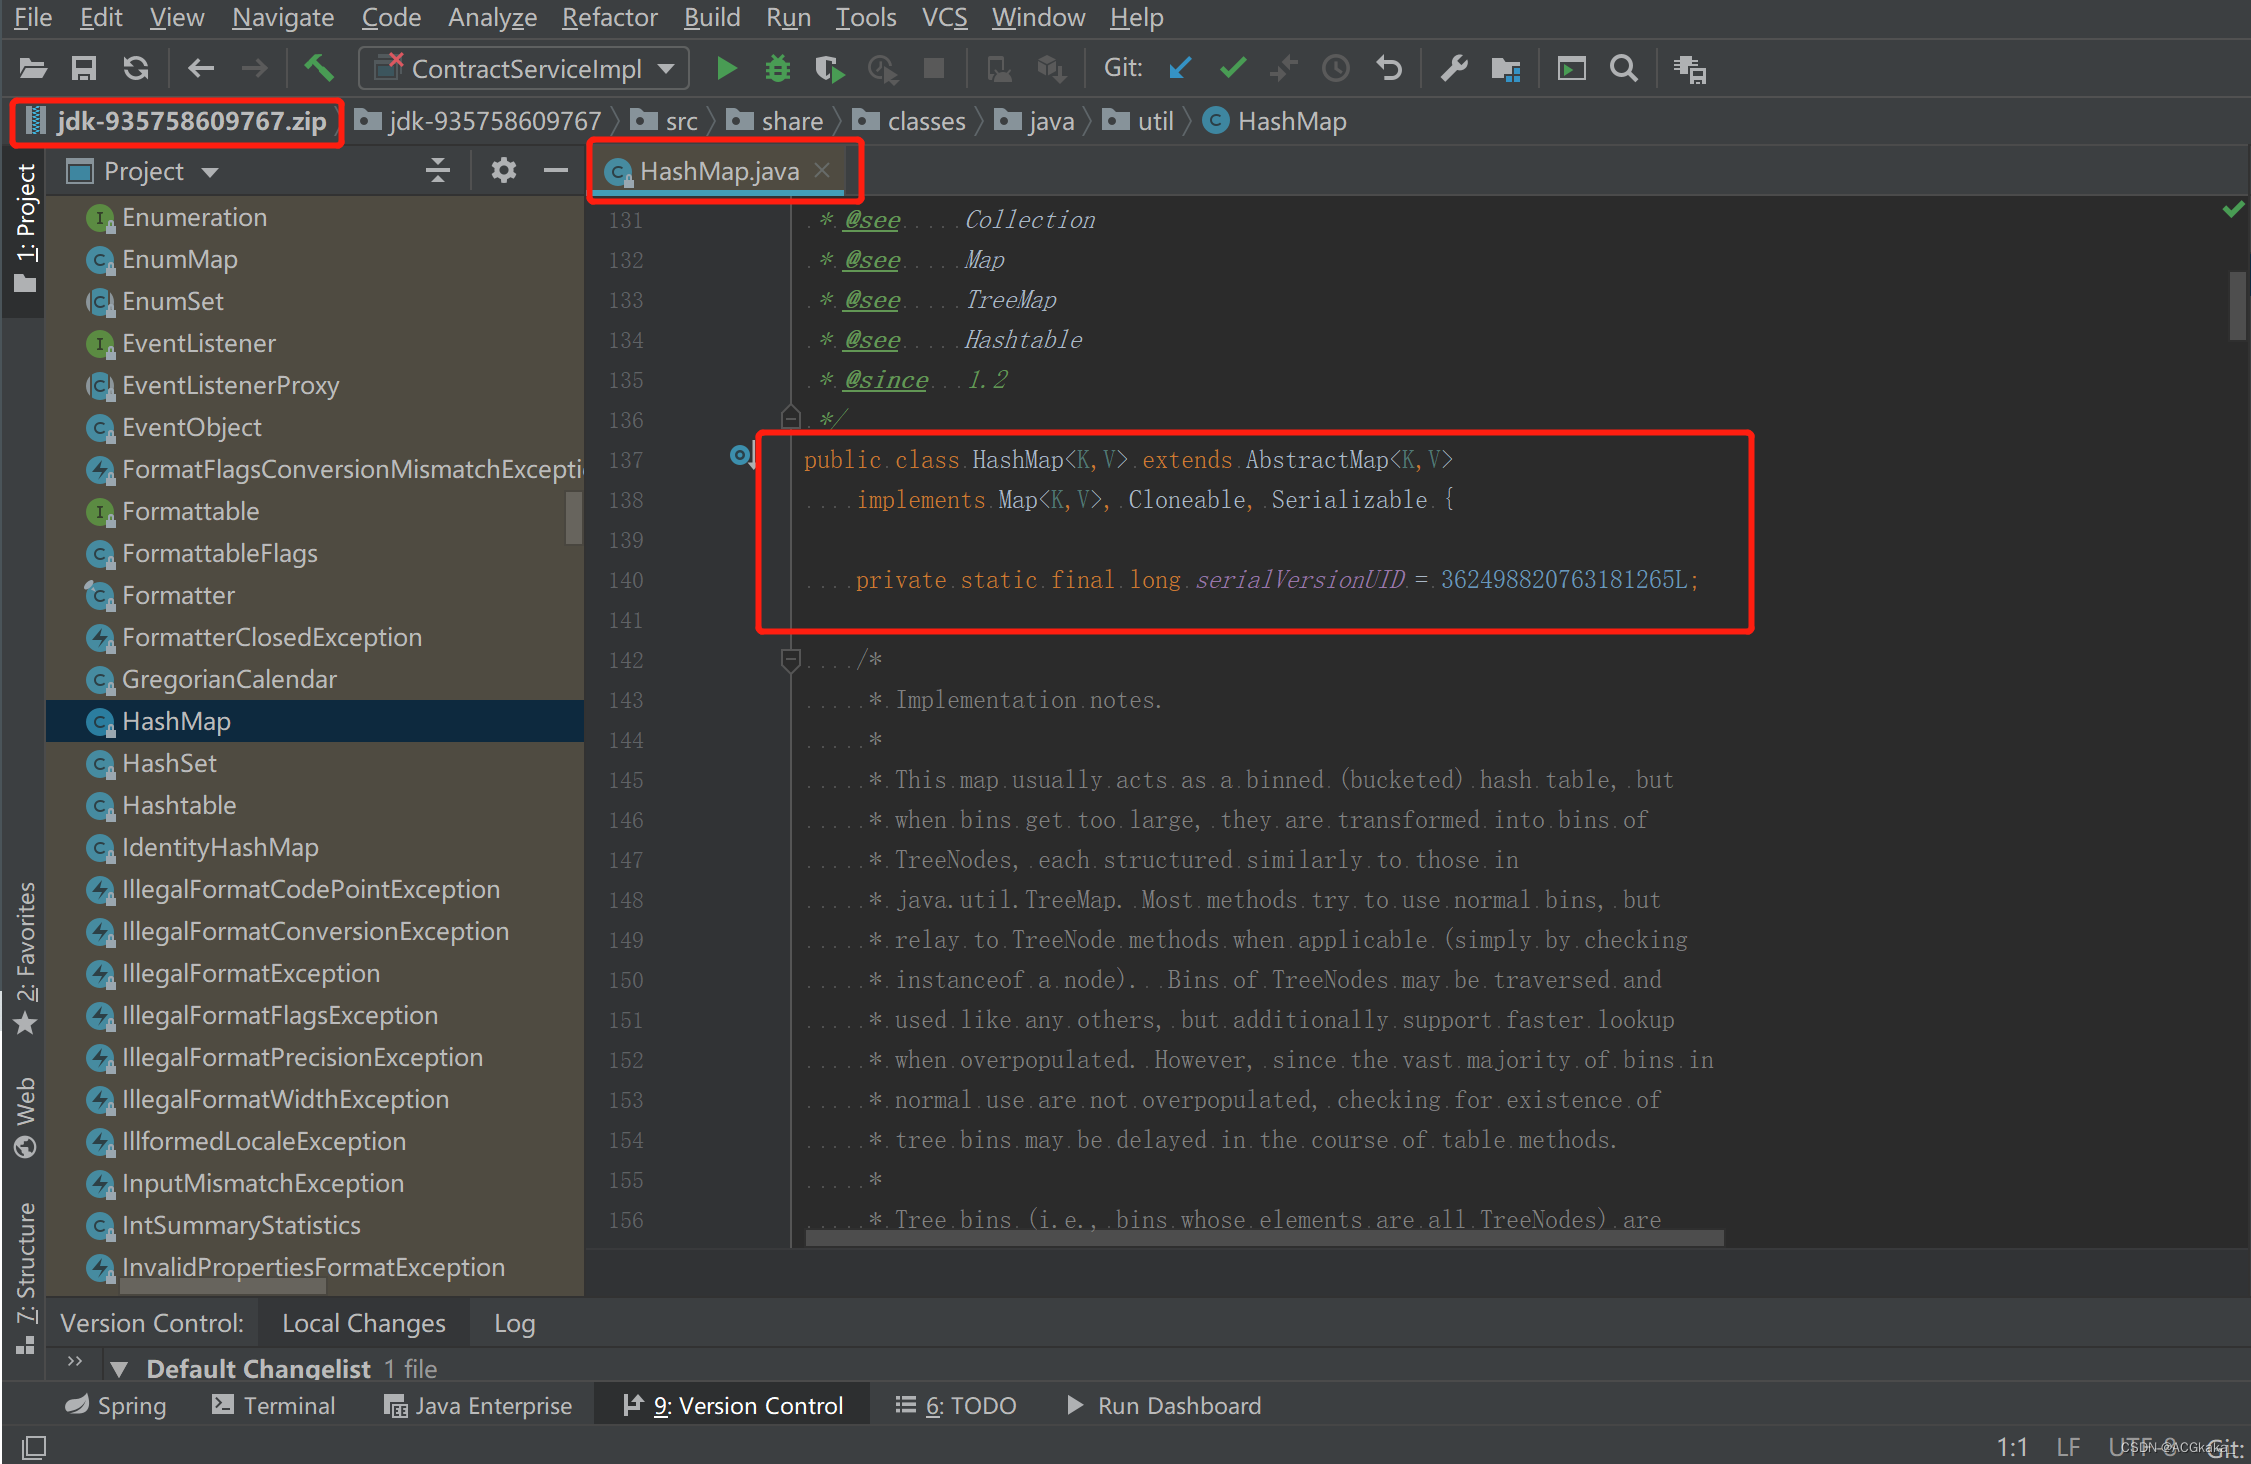Click the Git Update Project arrow
The width and height of the screenshot is (2251, 1464).
pyautogui.click(x=1180, y=69)
